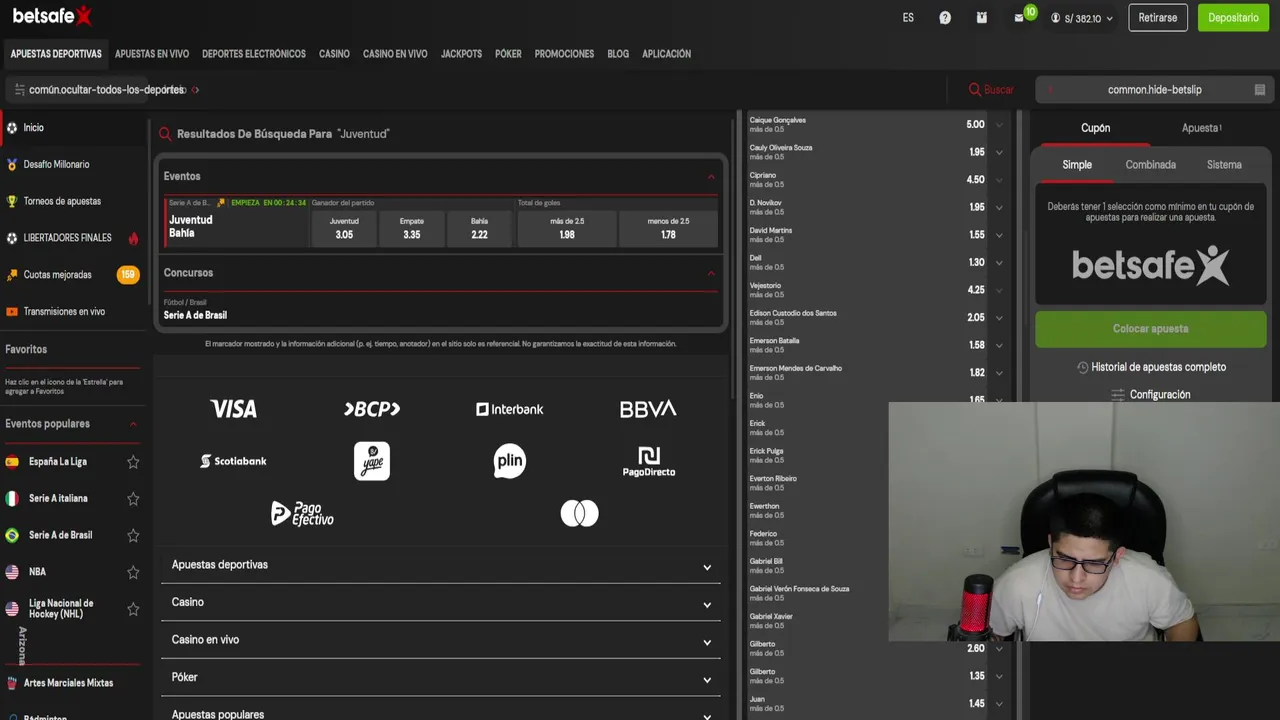Open Historial de apuestas completo link
The height and width of the screenshot is (720, 1280).
(x=1158, y=368)
